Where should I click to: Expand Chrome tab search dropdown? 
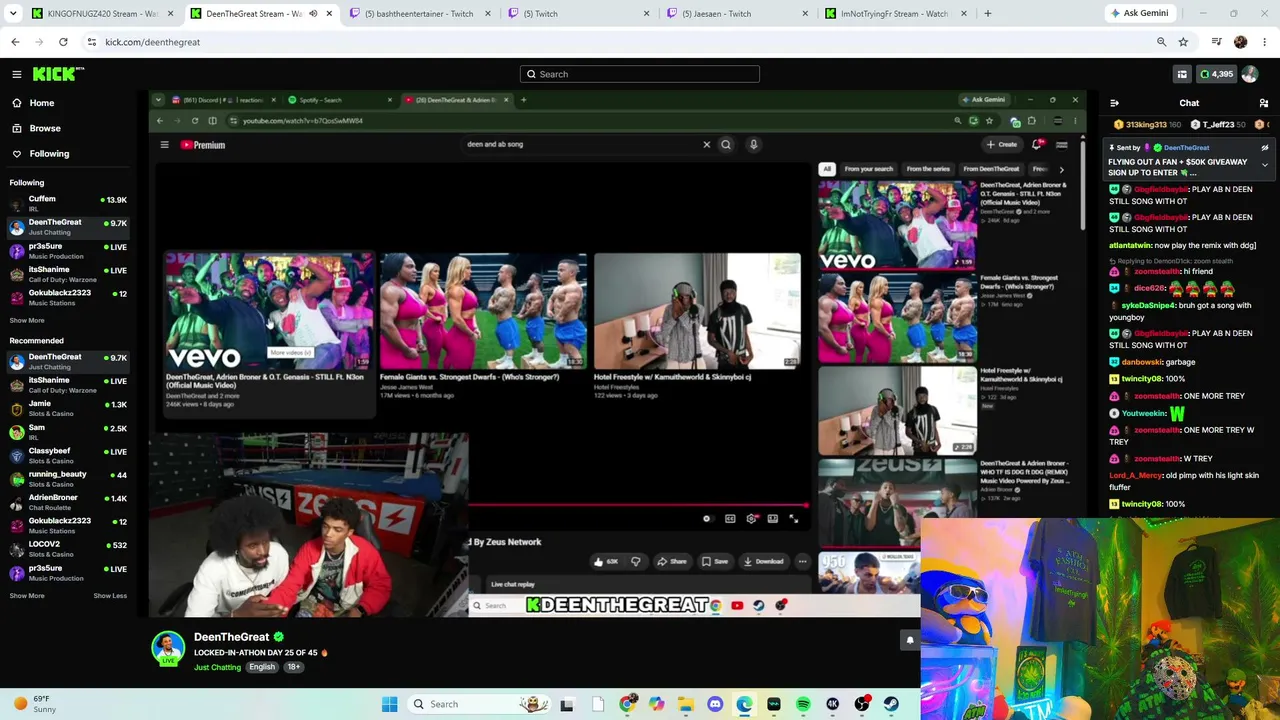pos(14,14)
